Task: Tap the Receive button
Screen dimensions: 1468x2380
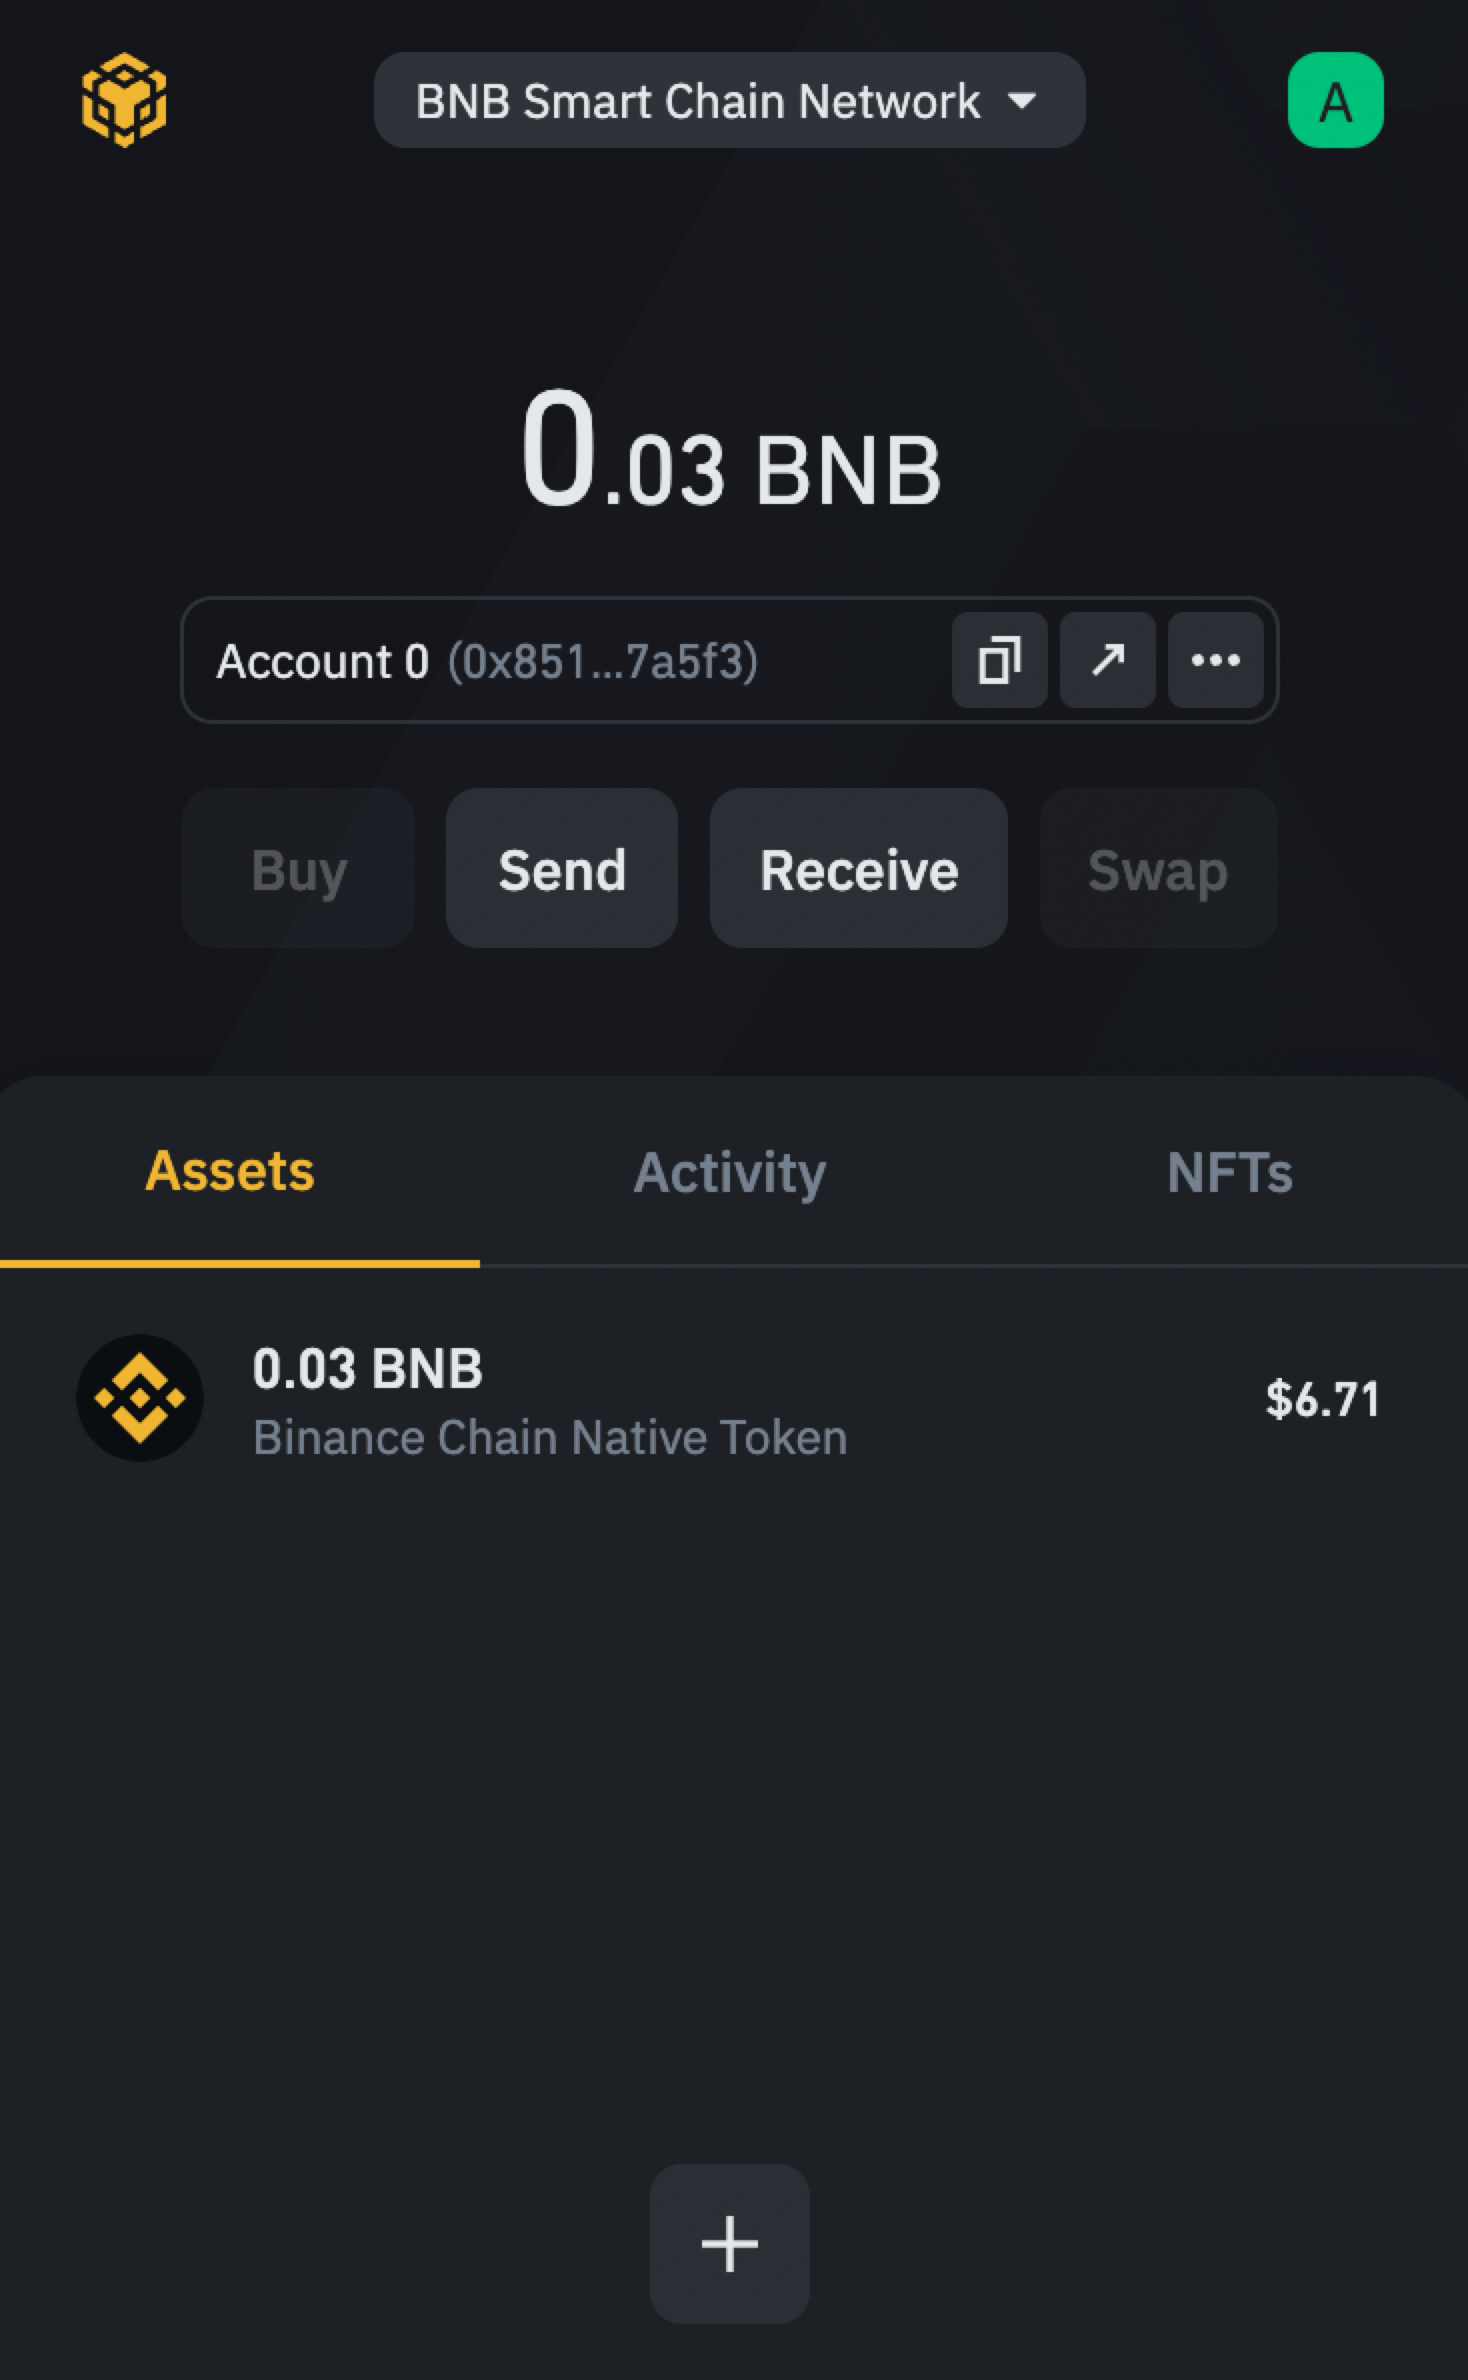Action: pos(858,868)
